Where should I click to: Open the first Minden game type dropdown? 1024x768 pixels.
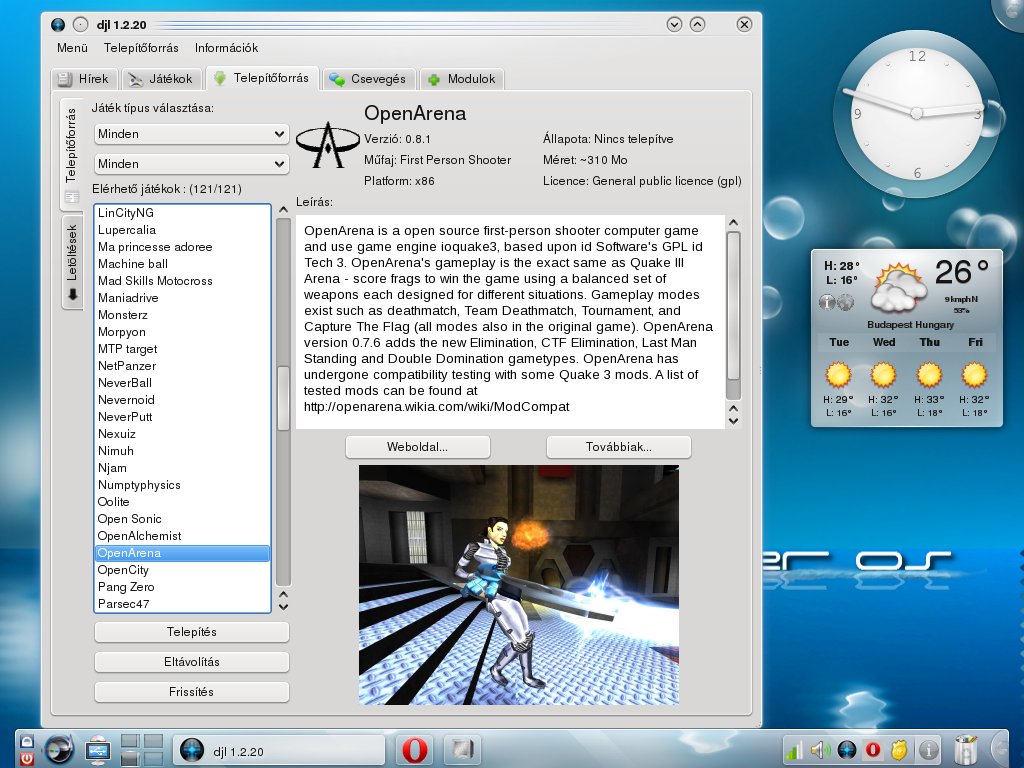[191, 134]
